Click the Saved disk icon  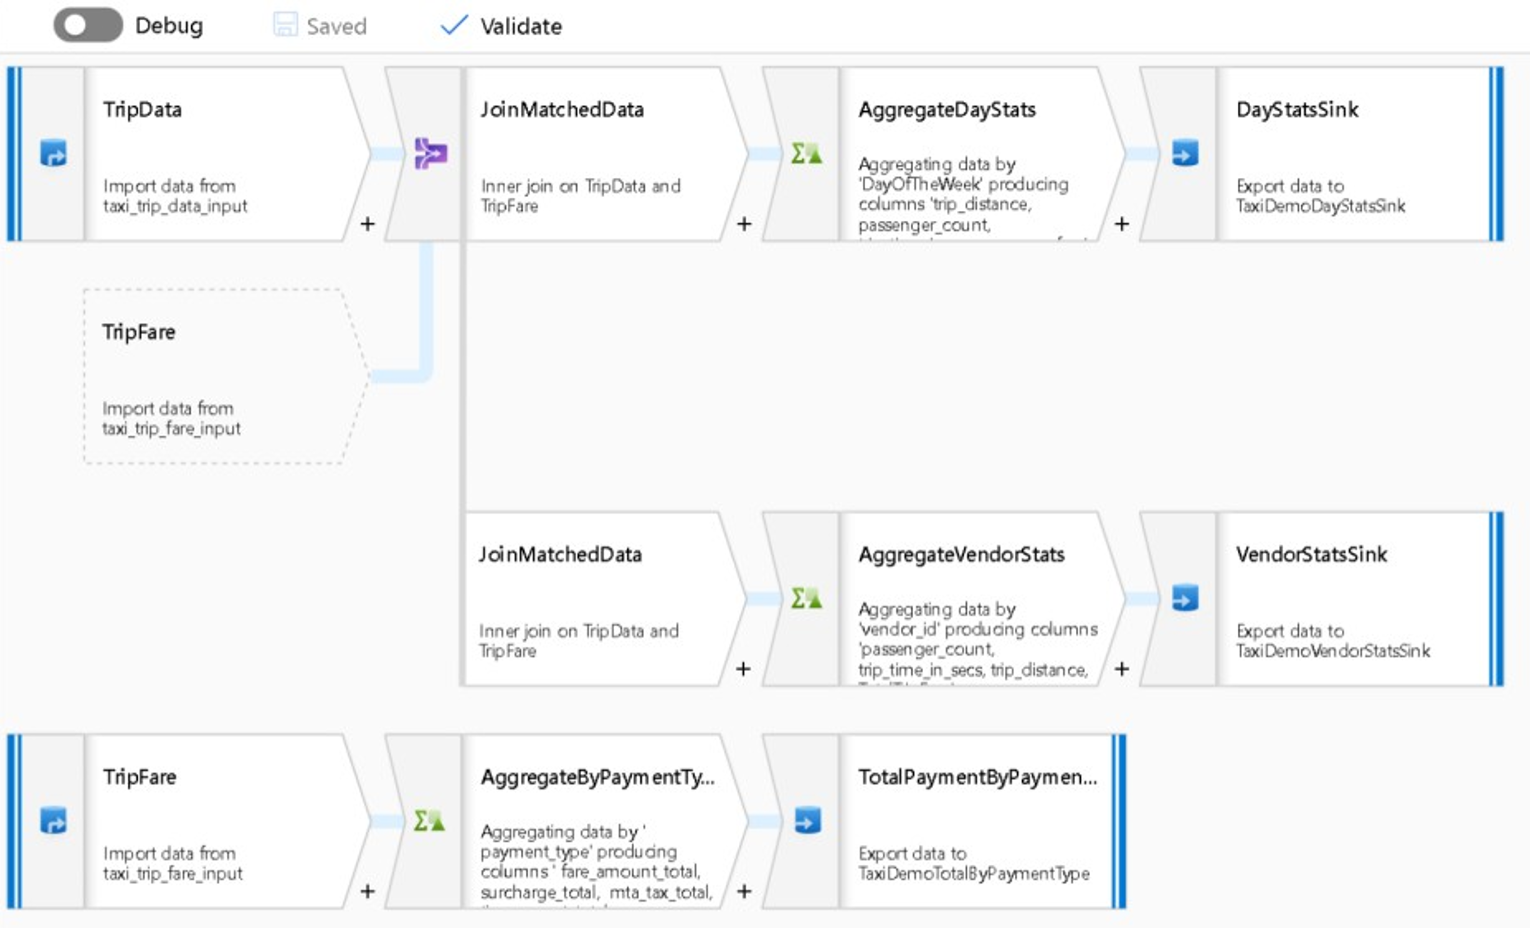click(284, 25)
